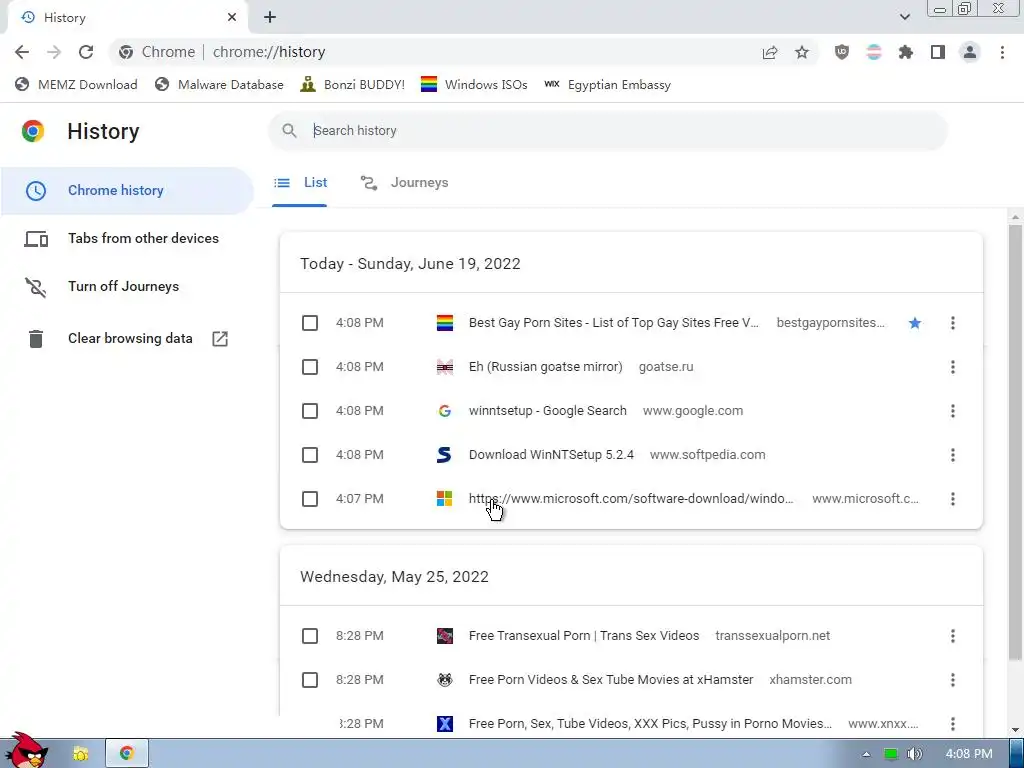Share this page icon in address bar

click(770, 52)
